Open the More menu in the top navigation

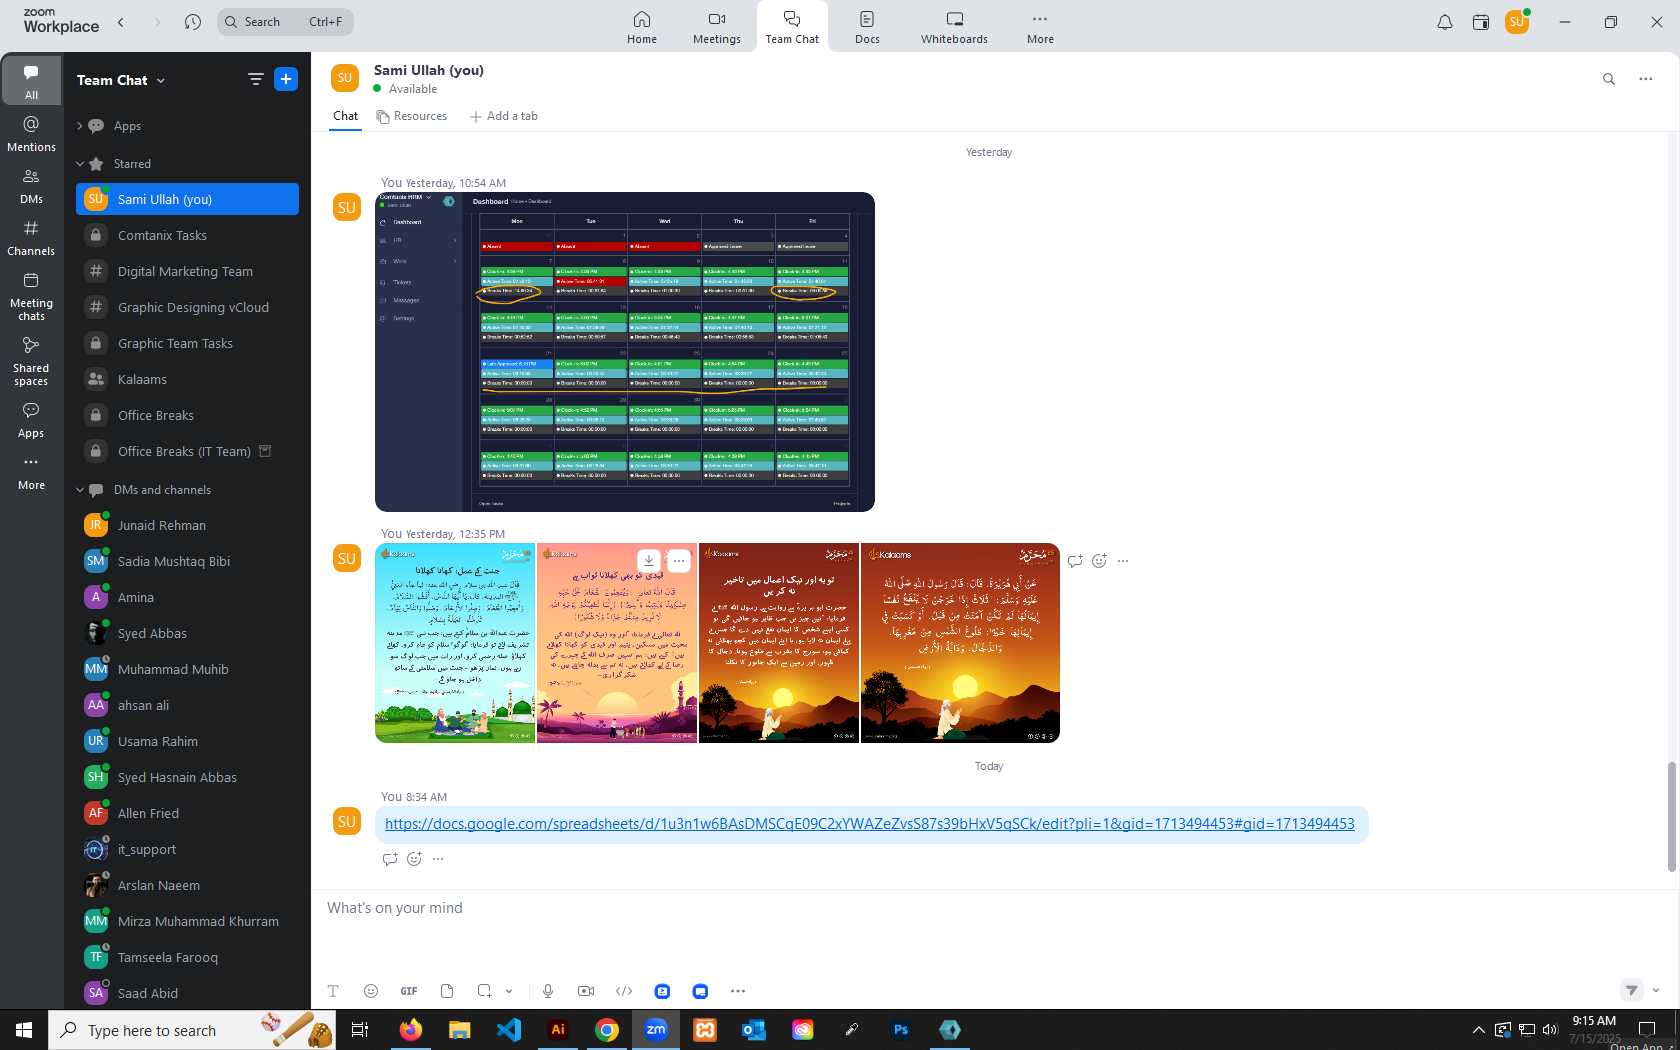click(1040, 27)
